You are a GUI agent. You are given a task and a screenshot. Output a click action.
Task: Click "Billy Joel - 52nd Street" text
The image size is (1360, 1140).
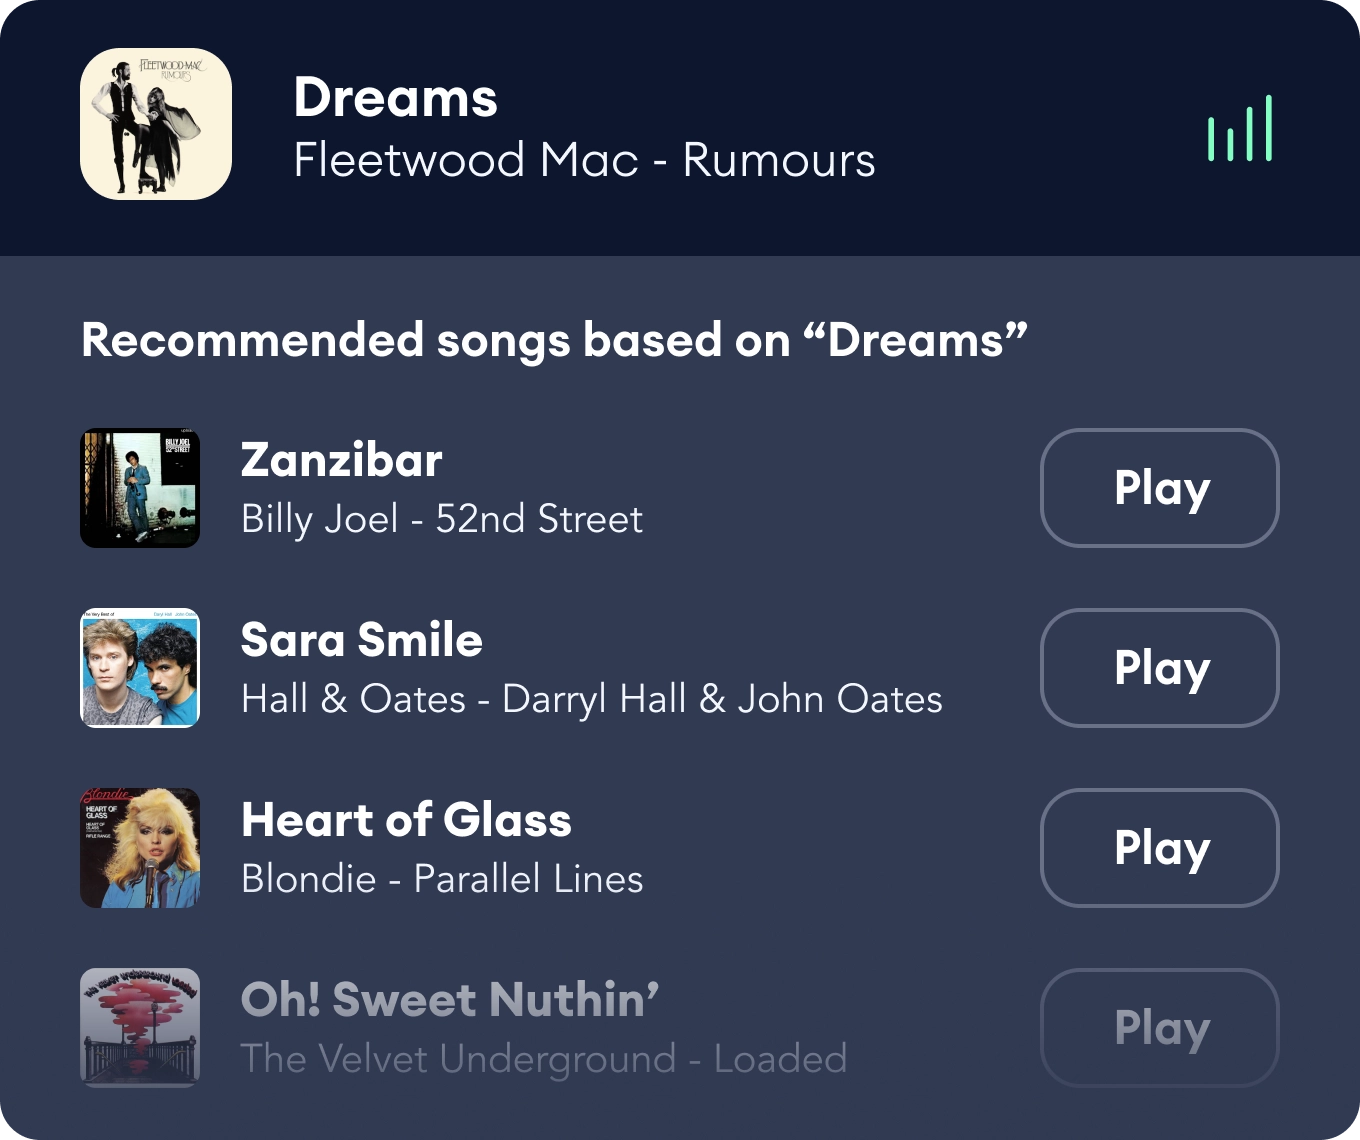click(x=441, y=519)
